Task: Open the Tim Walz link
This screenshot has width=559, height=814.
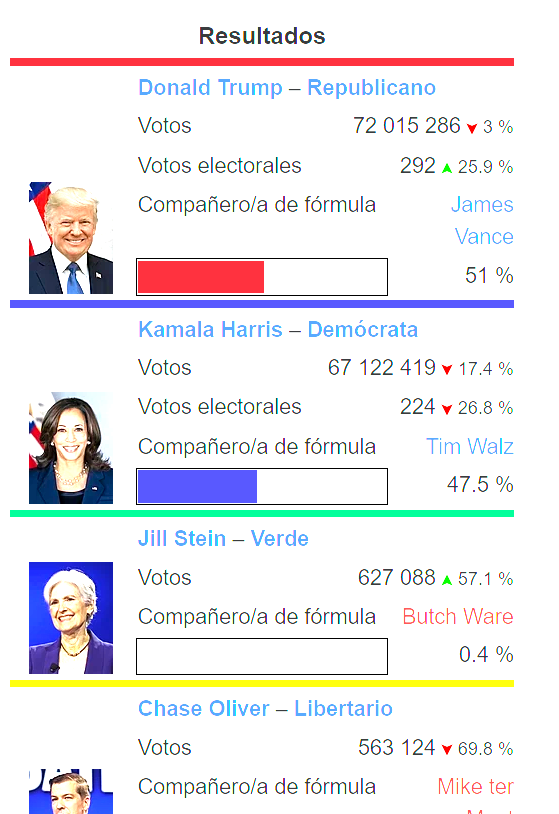Action: 470,446
